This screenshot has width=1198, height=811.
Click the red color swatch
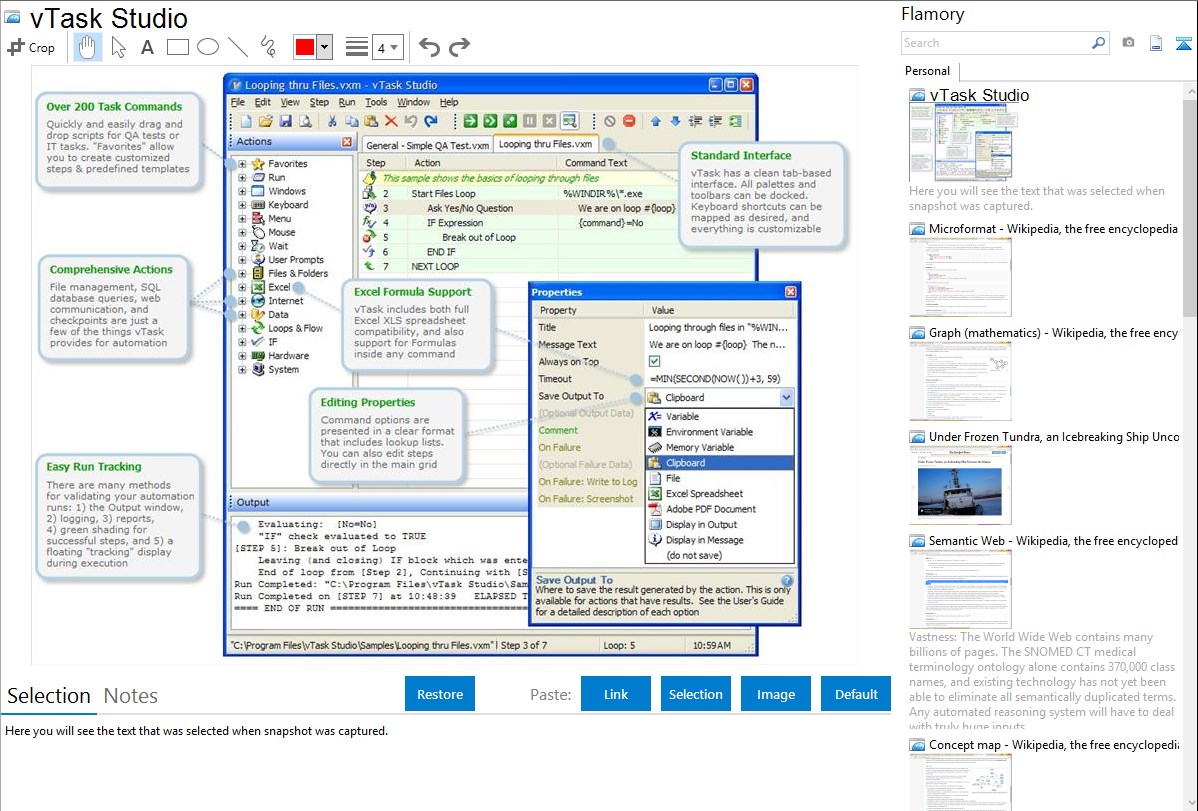[x=305, y=47]
